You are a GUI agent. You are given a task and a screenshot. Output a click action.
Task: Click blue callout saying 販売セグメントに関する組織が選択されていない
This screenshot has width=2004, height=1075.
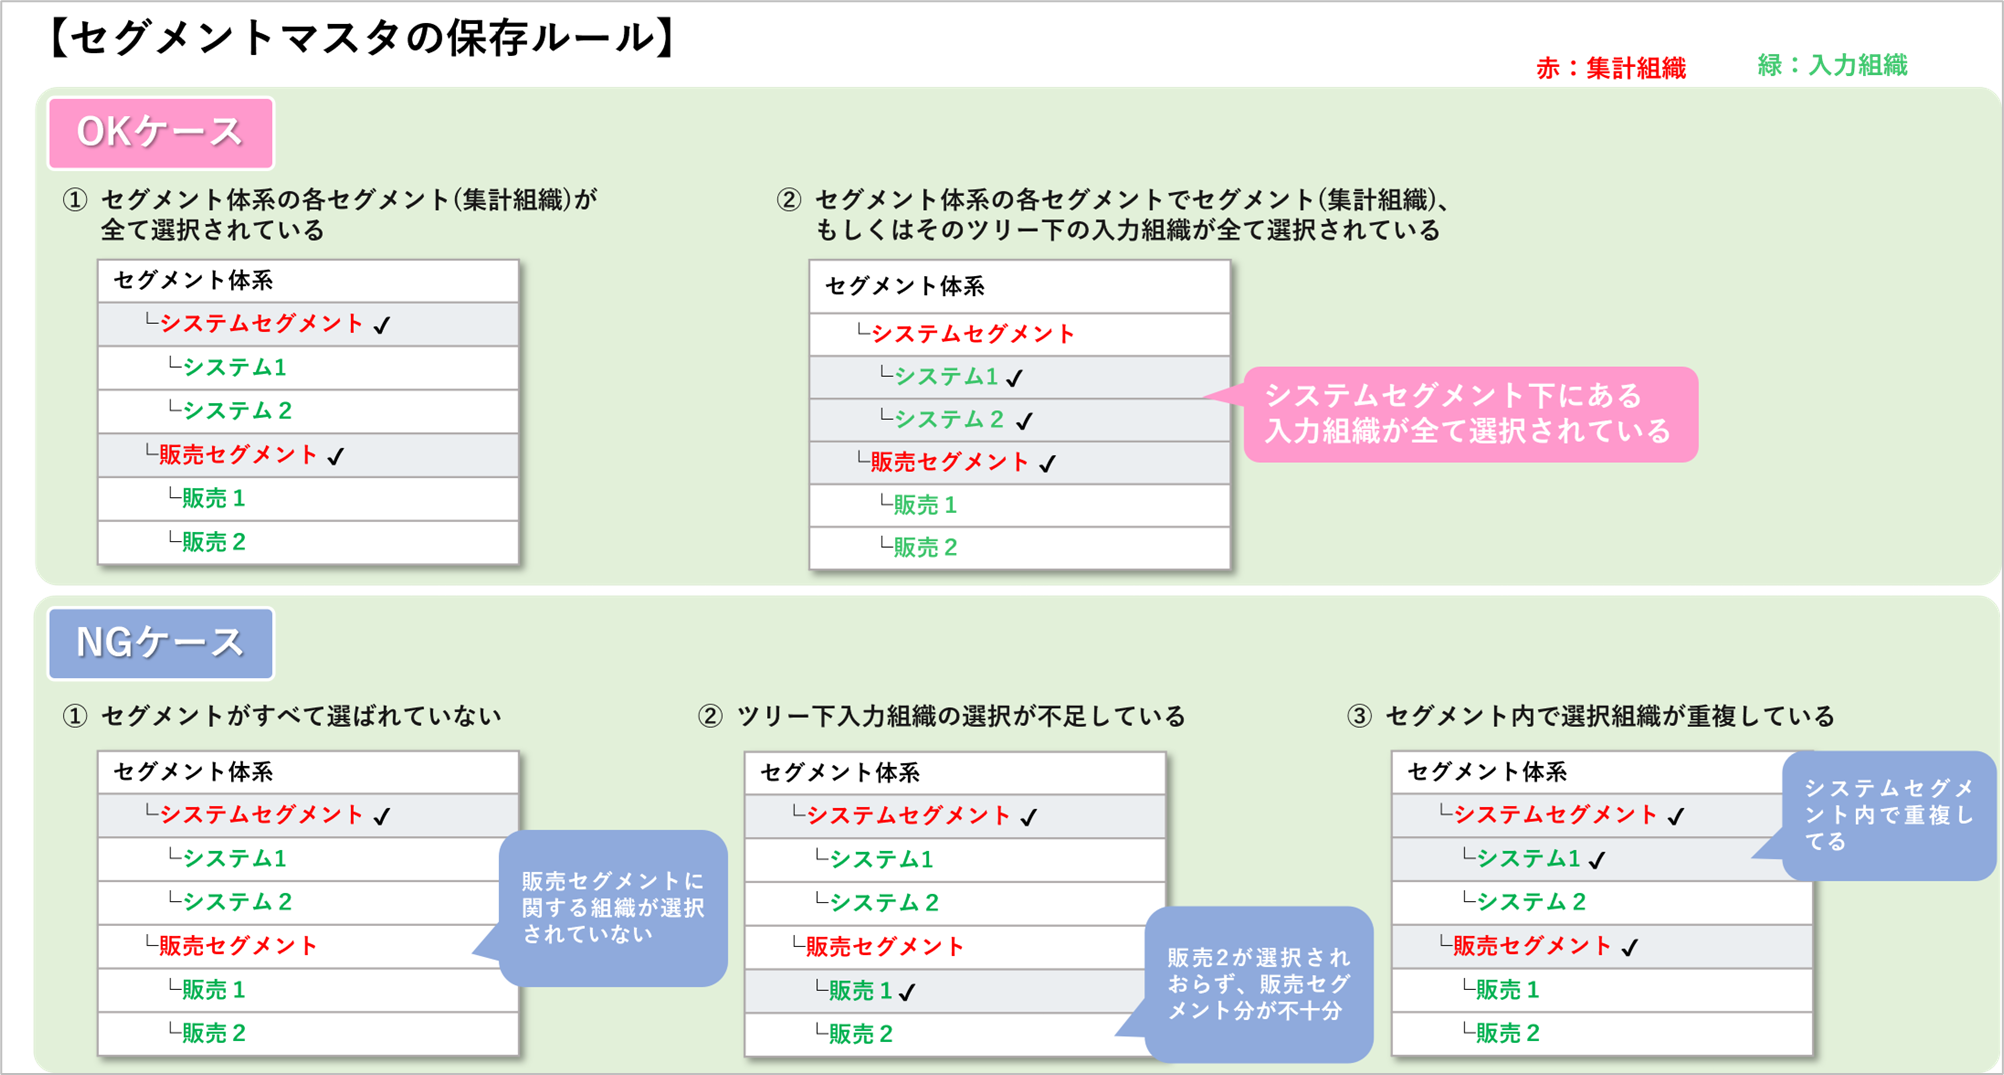coord(613,908)
